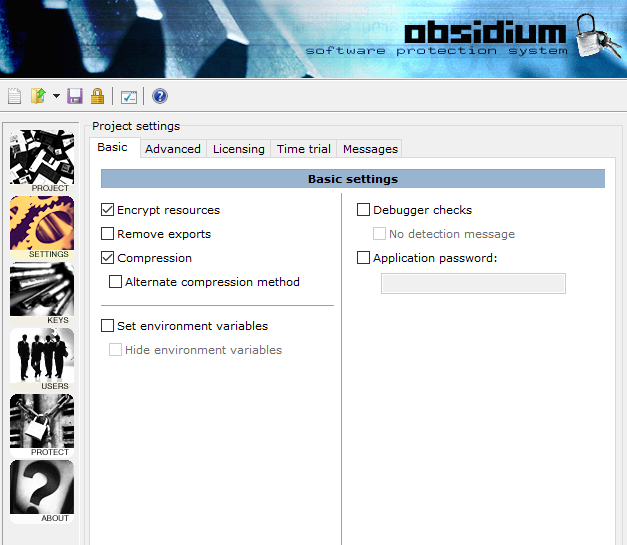Click the Project settings group label
This screenshot has width=627, height=545.
136,126
